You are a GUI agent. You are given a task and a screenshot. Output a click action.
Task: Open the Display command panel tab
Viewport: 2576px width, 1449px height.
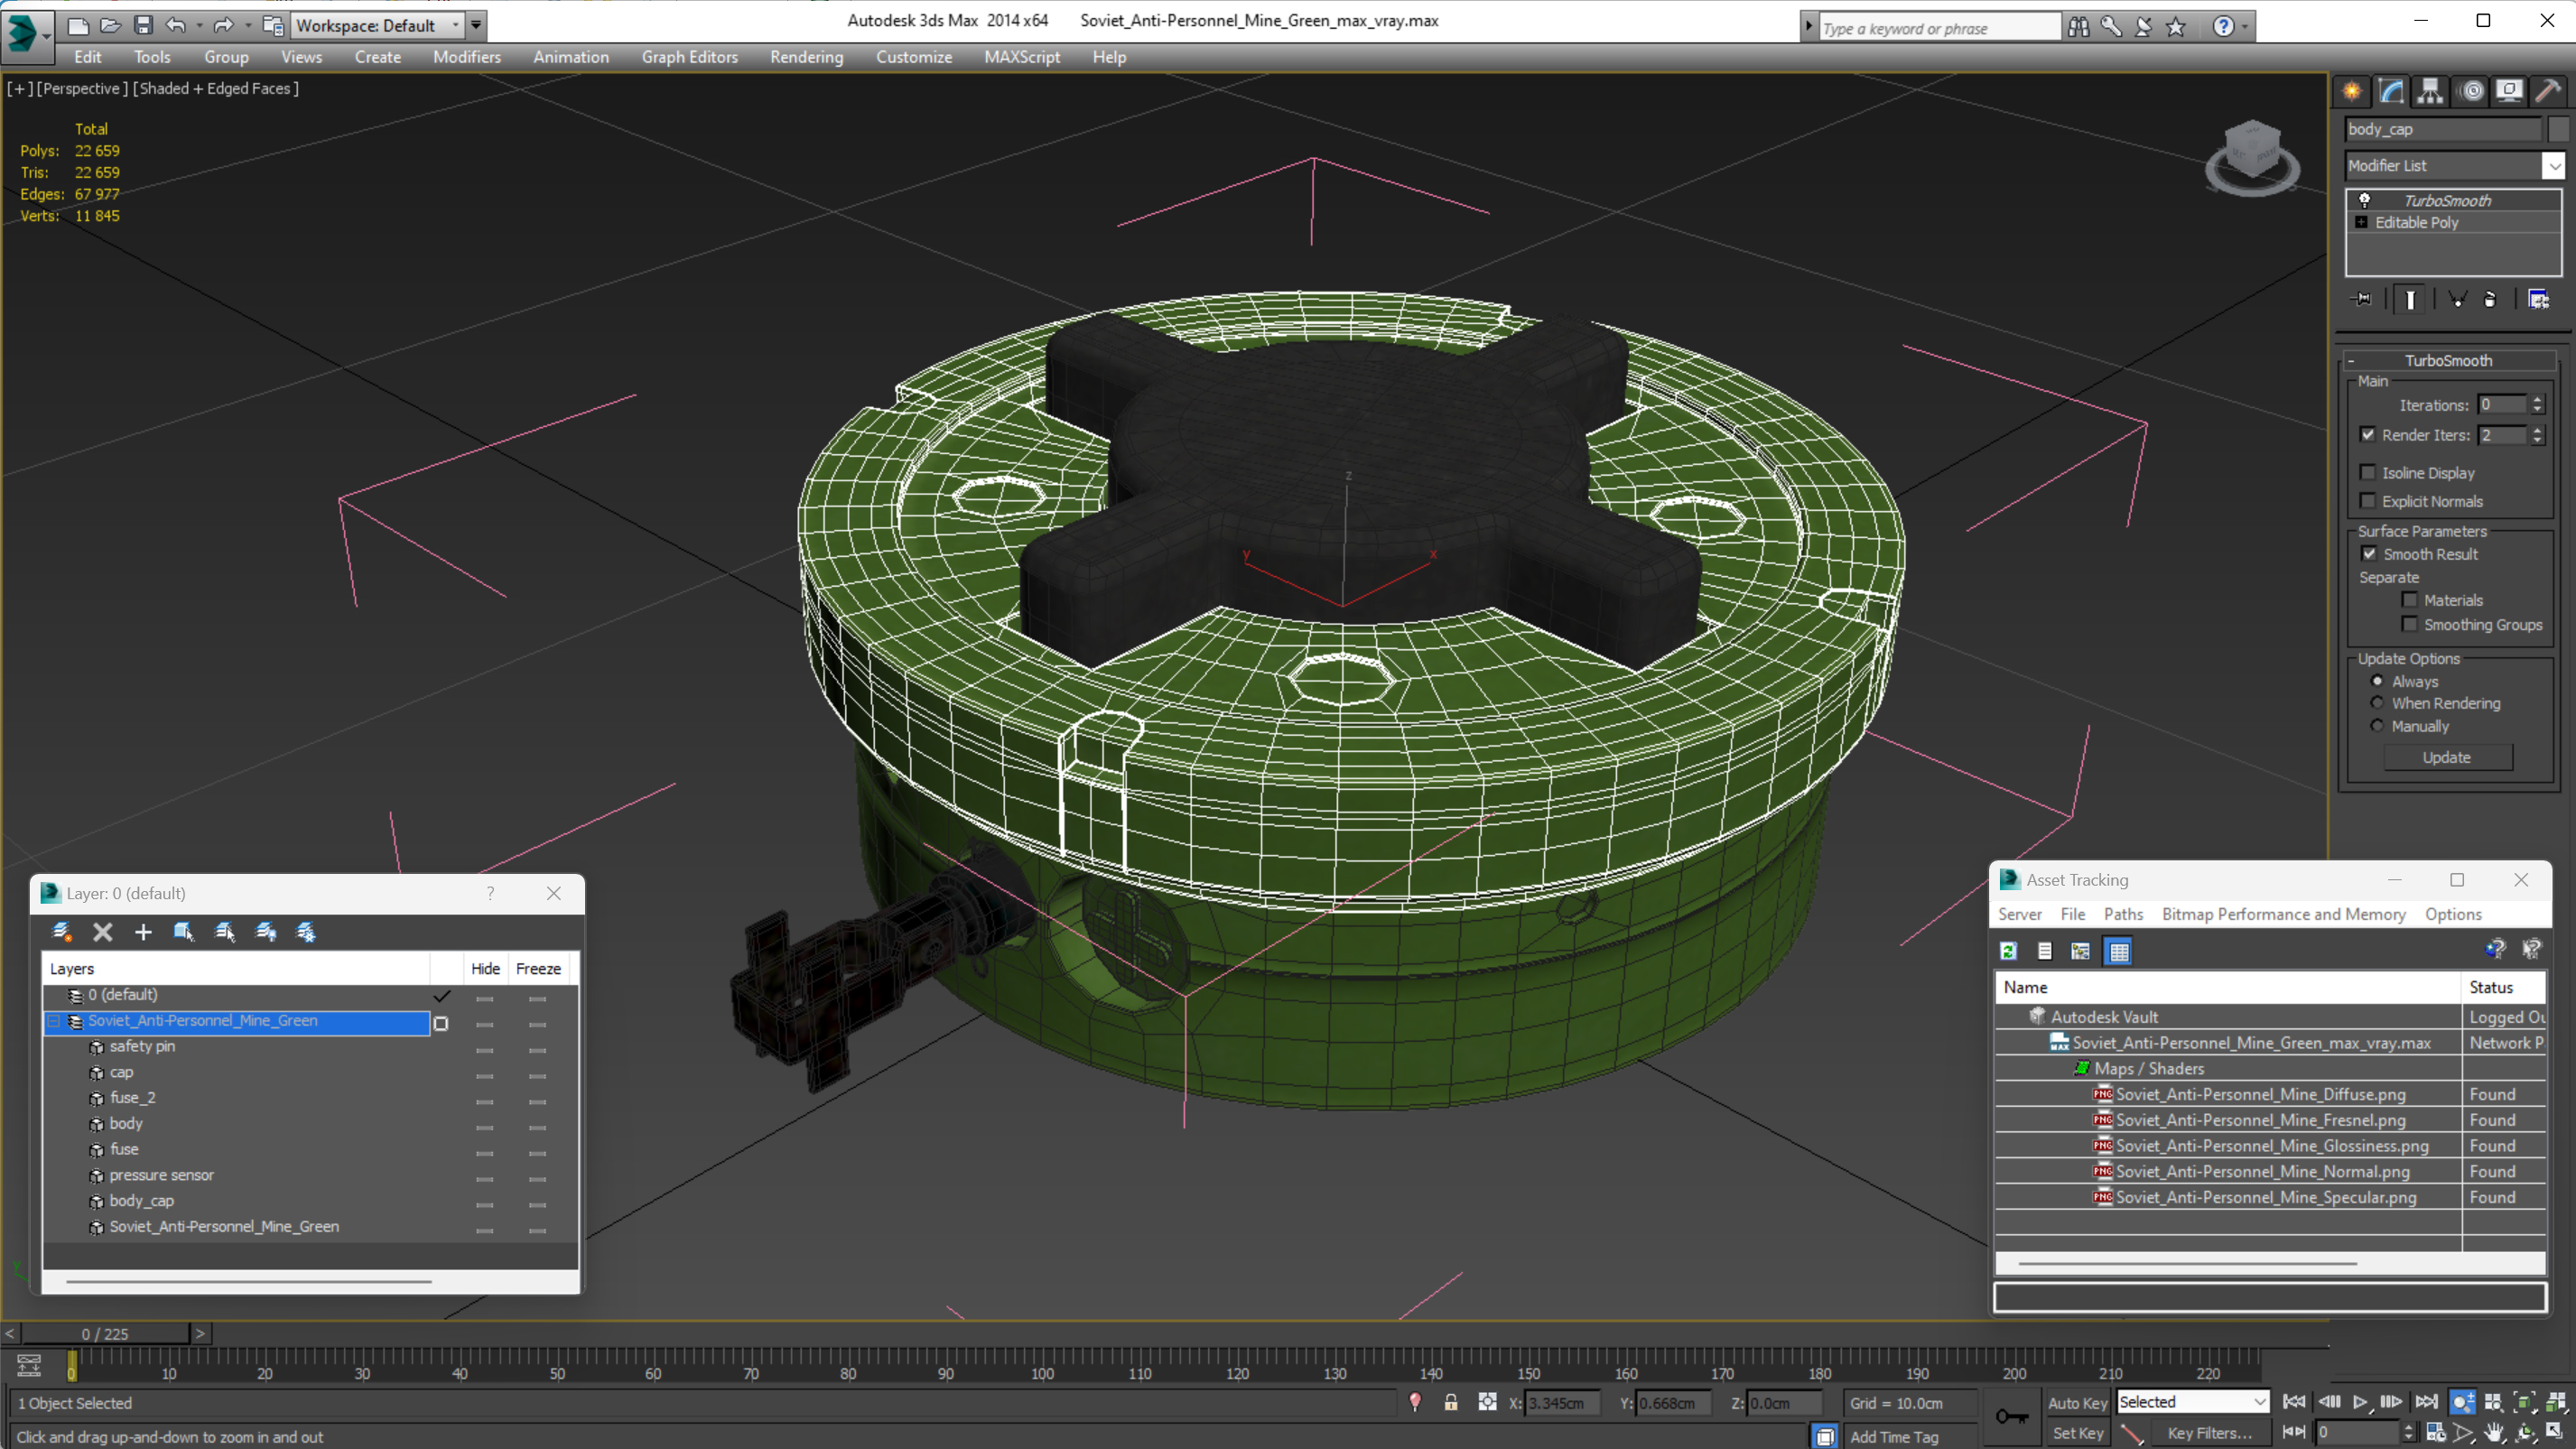[x=2509, y=91]
